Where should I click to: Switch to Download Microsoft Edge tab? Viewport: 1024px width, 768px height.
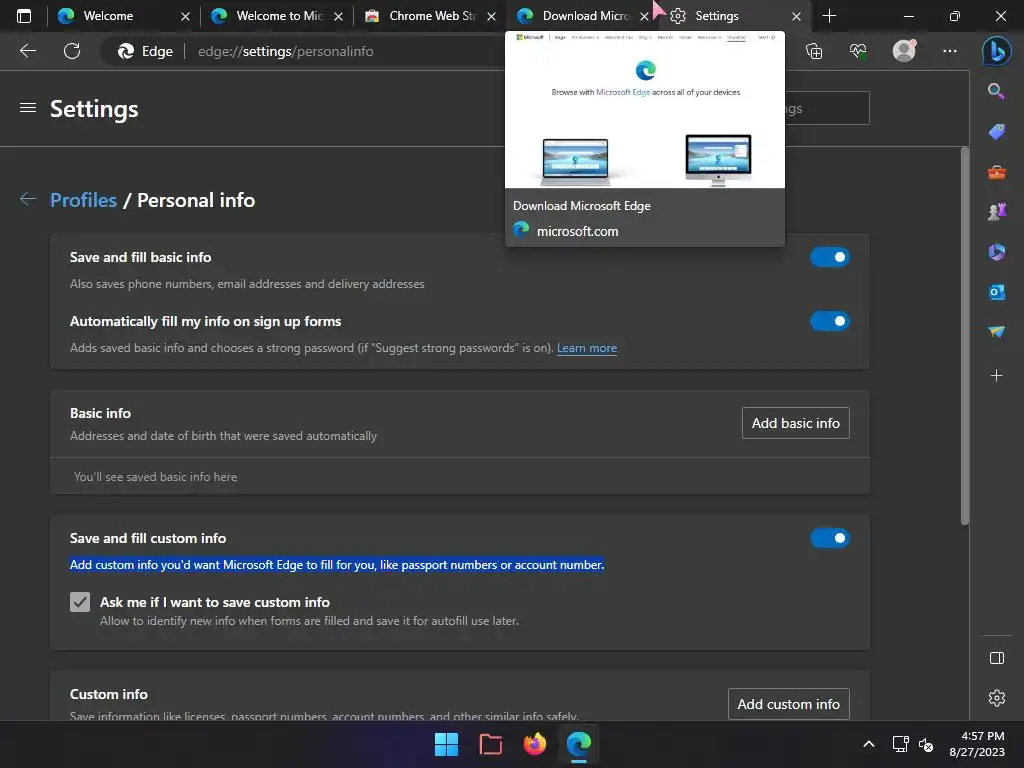point(583,16)
